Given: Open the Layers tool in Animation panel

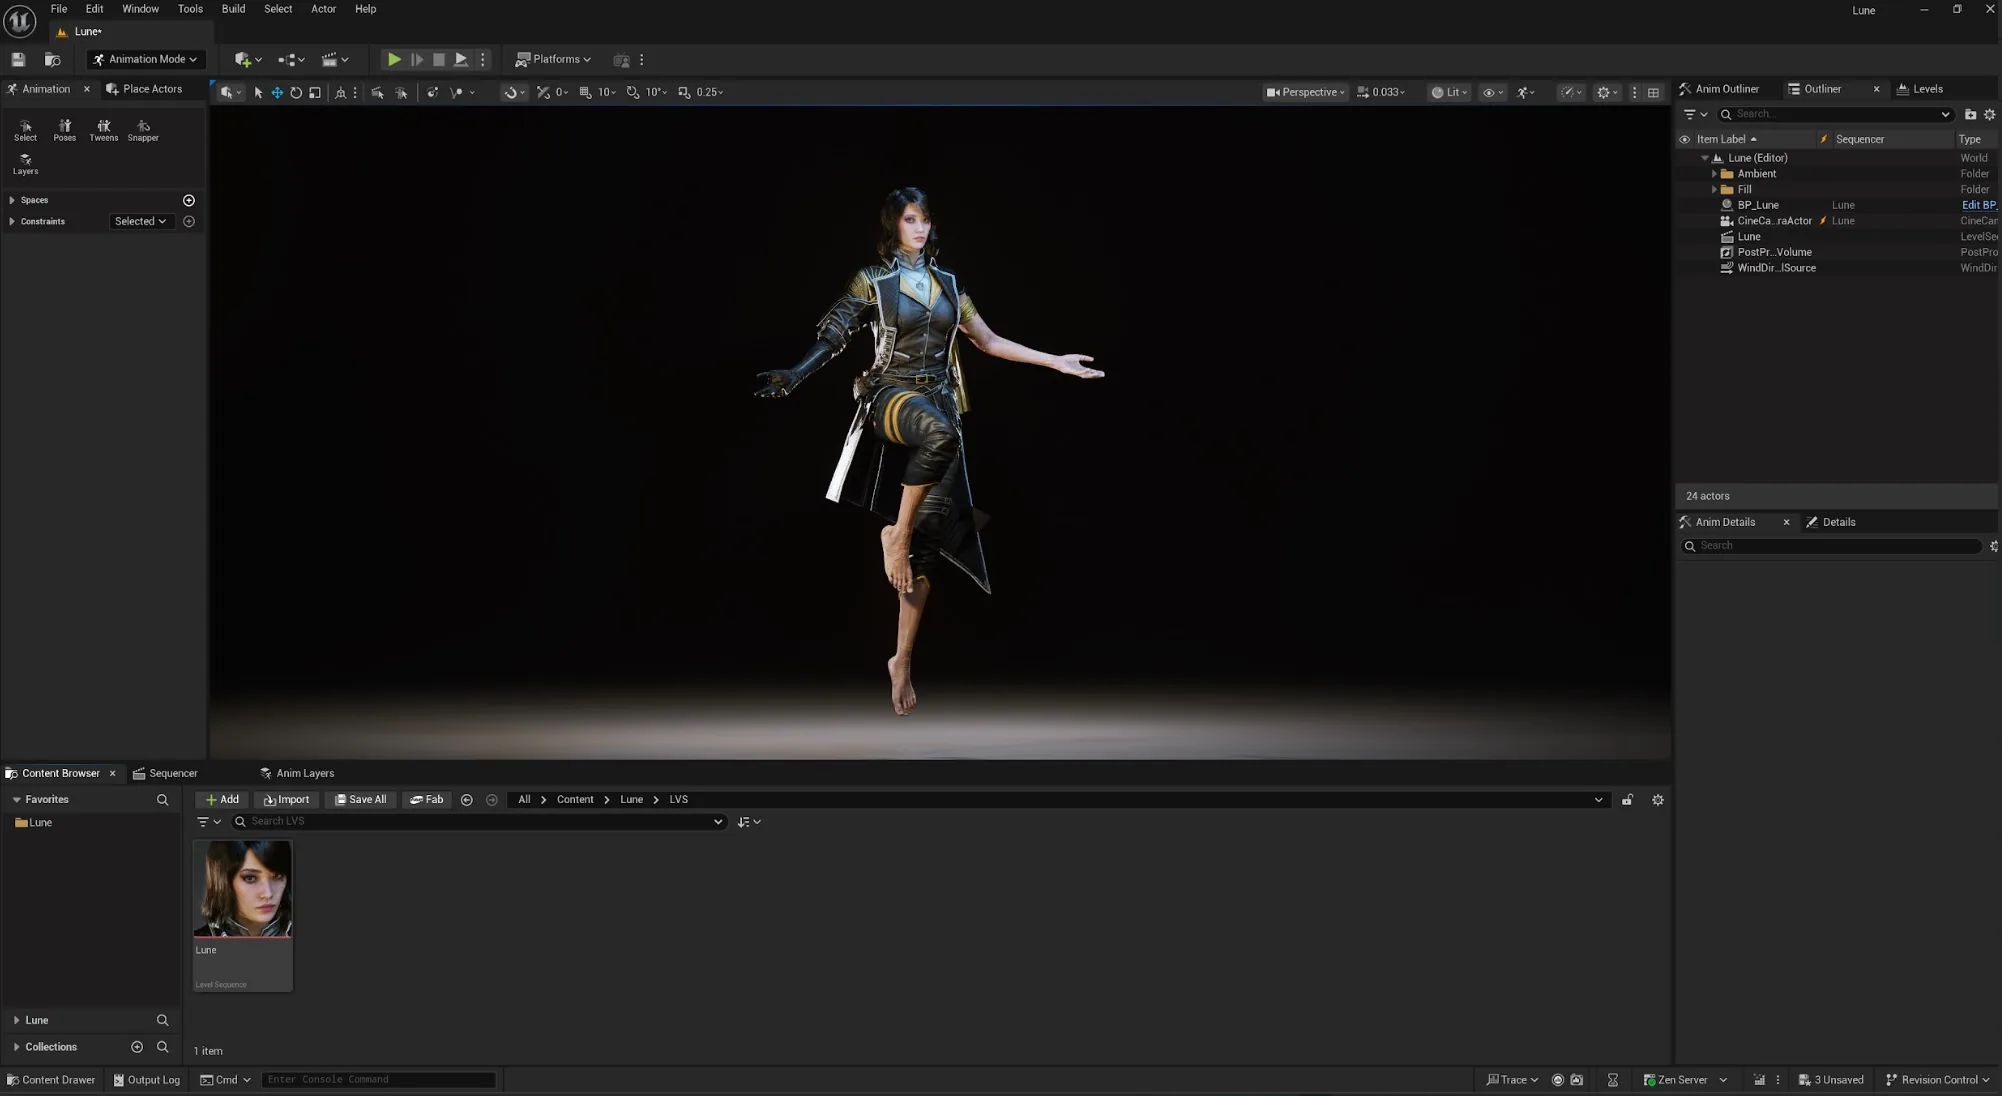Looking at the screenshot, I should [25, 164].
